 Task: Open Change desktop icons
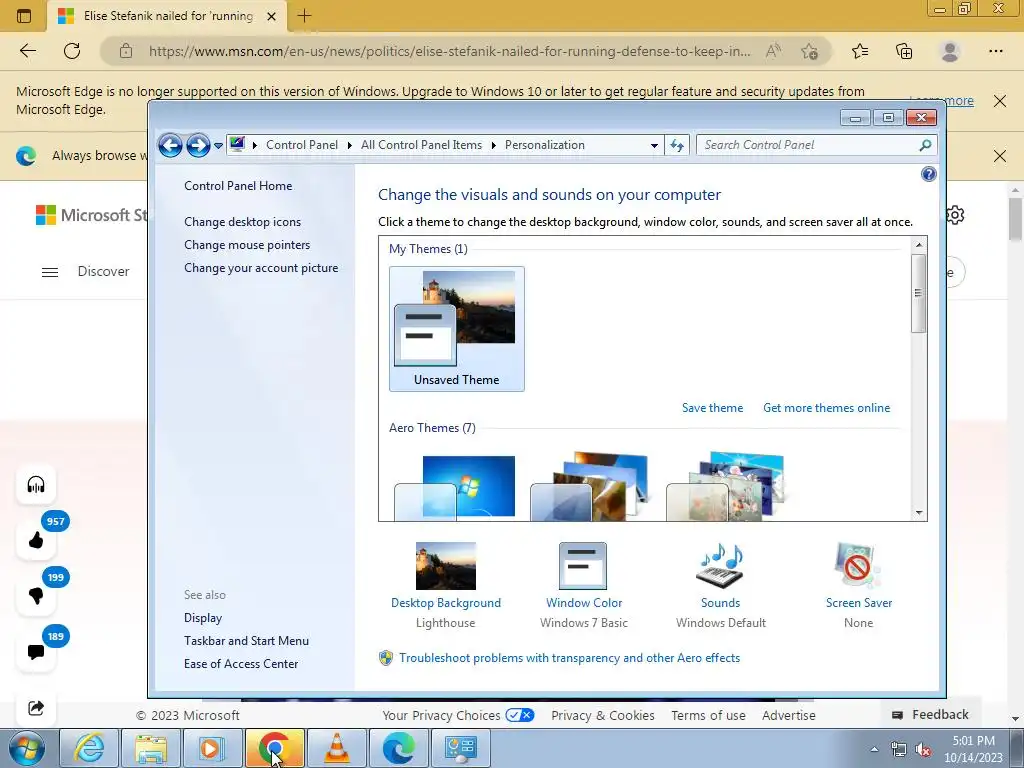pyautogui.click(x=242, y=221)
